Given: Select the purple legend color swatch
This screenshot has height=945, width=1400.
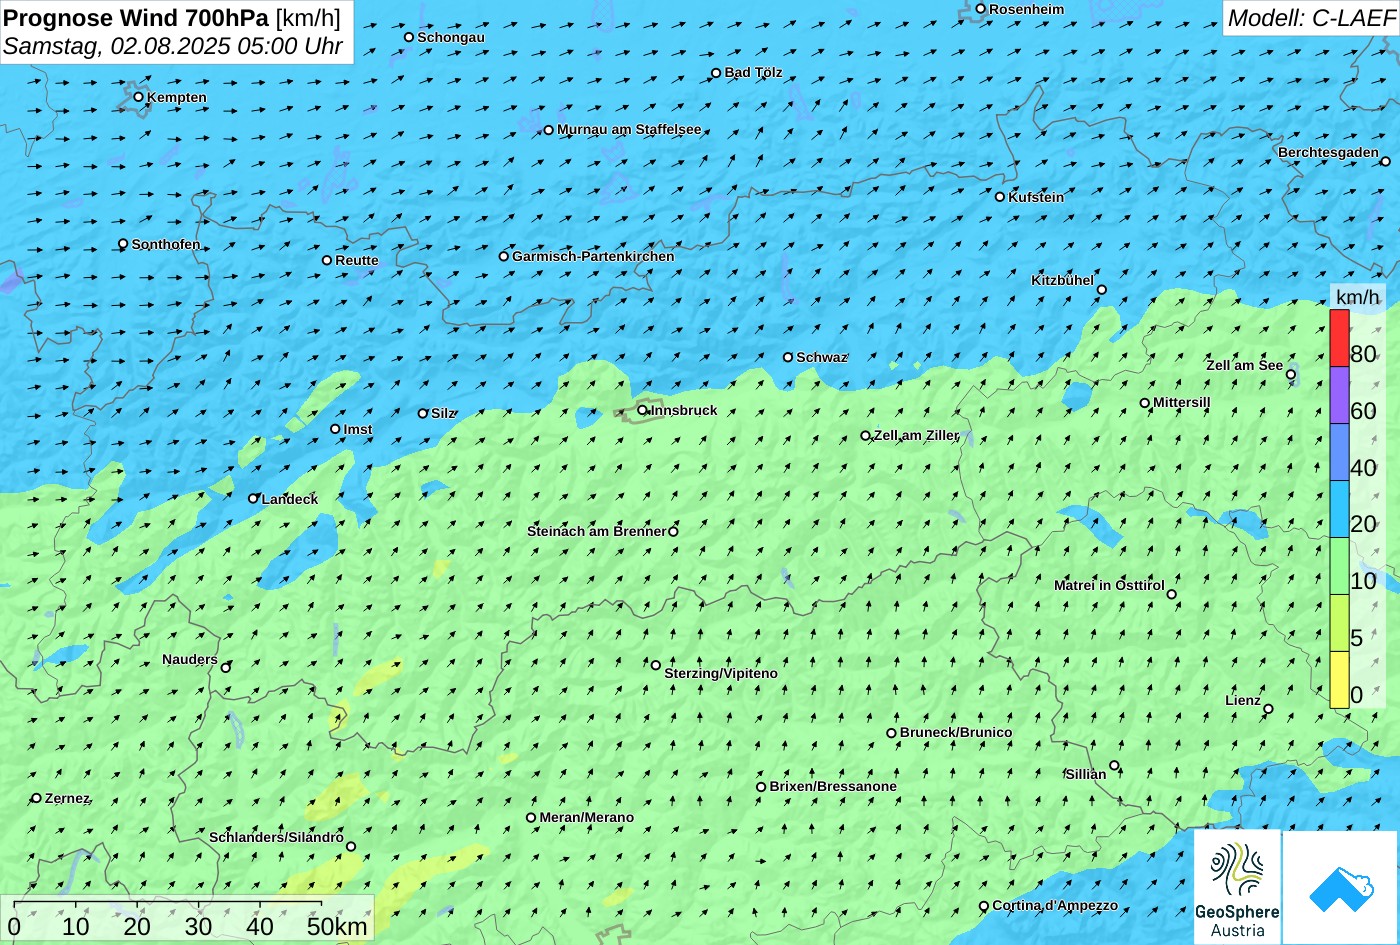Looking at the screenshot, I should pyautogui.click(x=1339, y=395).
